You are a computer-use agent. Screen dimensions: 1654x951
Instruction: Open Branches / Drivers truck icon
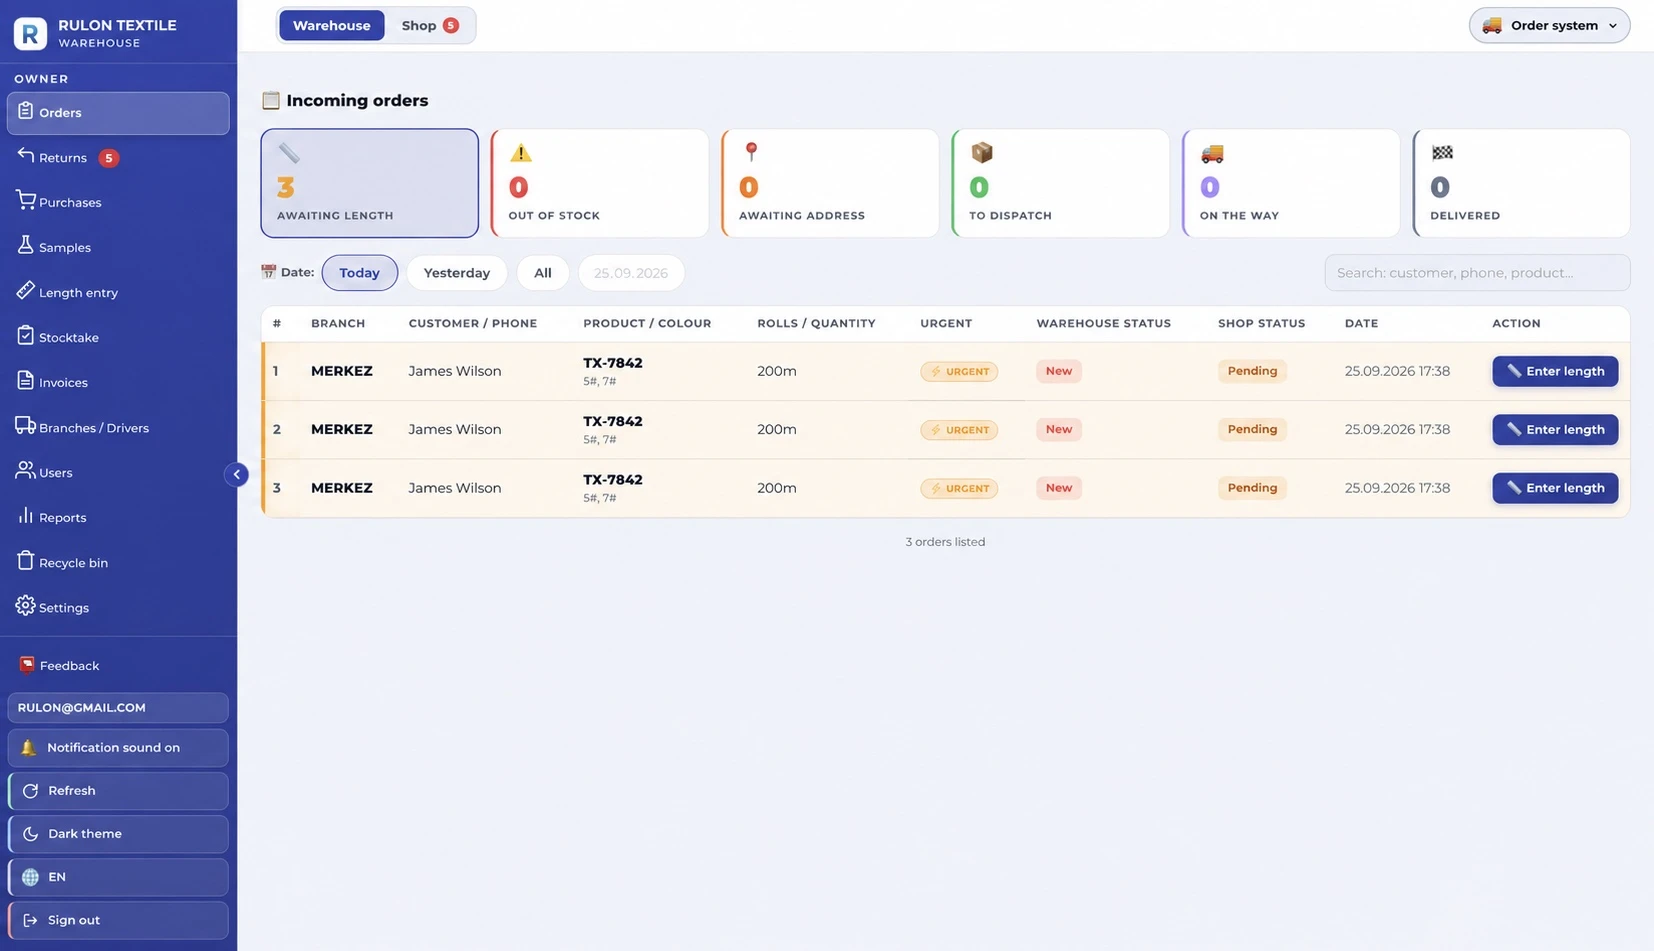point(25,426)
